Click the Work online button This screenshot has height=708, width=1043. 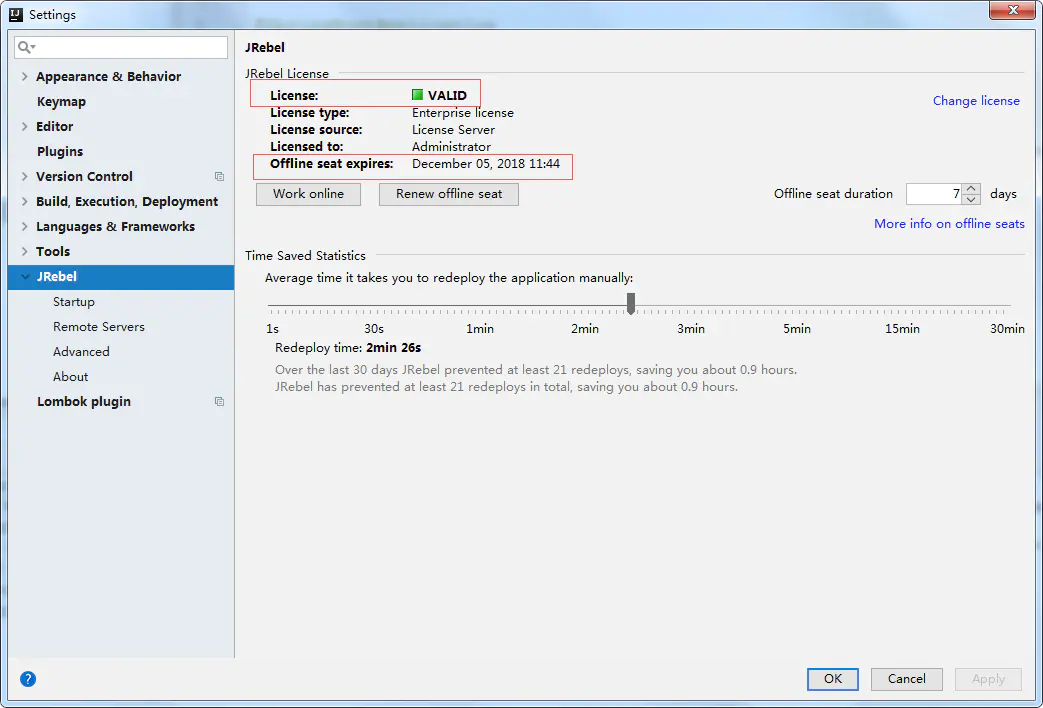pyautogui.click(x=309, y=194)
